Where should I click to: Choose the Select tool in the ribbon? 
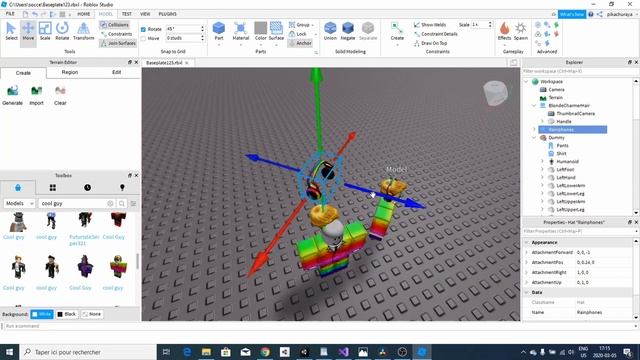coord(11,31)
